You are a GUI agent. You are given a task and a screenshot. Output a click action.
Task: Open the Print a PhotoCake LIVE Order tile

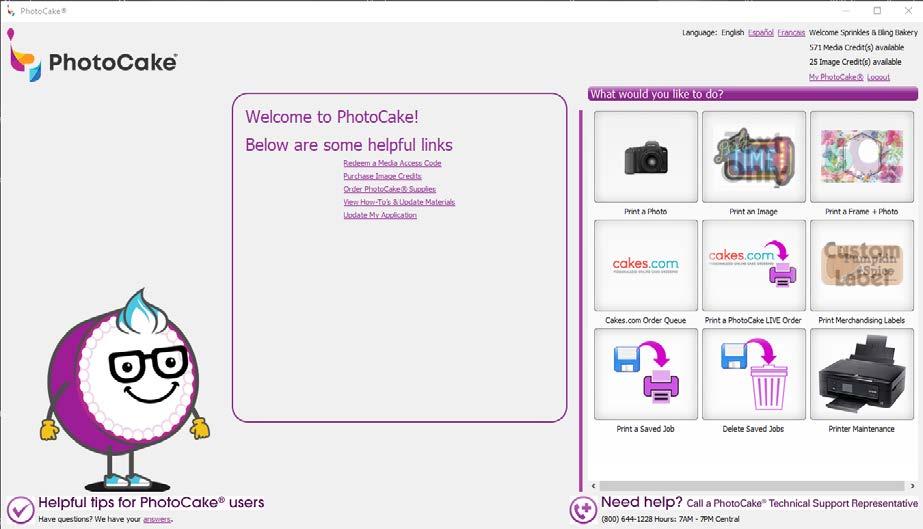(753, 265)
